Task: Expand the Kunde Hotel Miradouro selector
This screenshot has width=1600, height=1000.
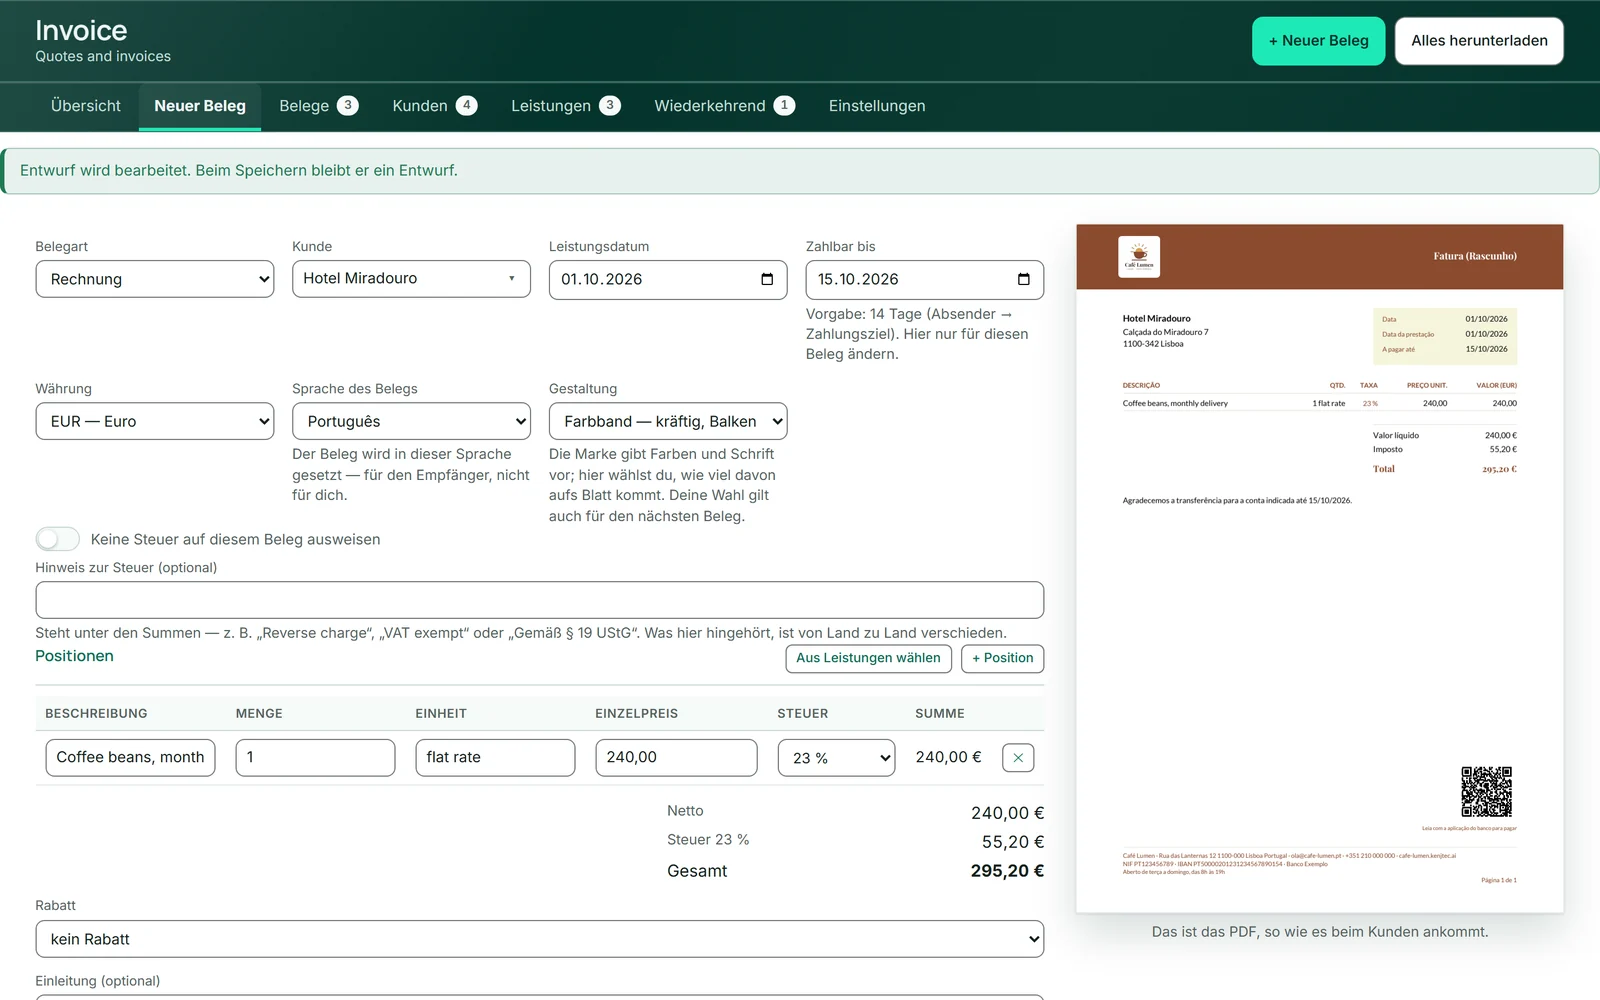Action: [x=411, y=278]
